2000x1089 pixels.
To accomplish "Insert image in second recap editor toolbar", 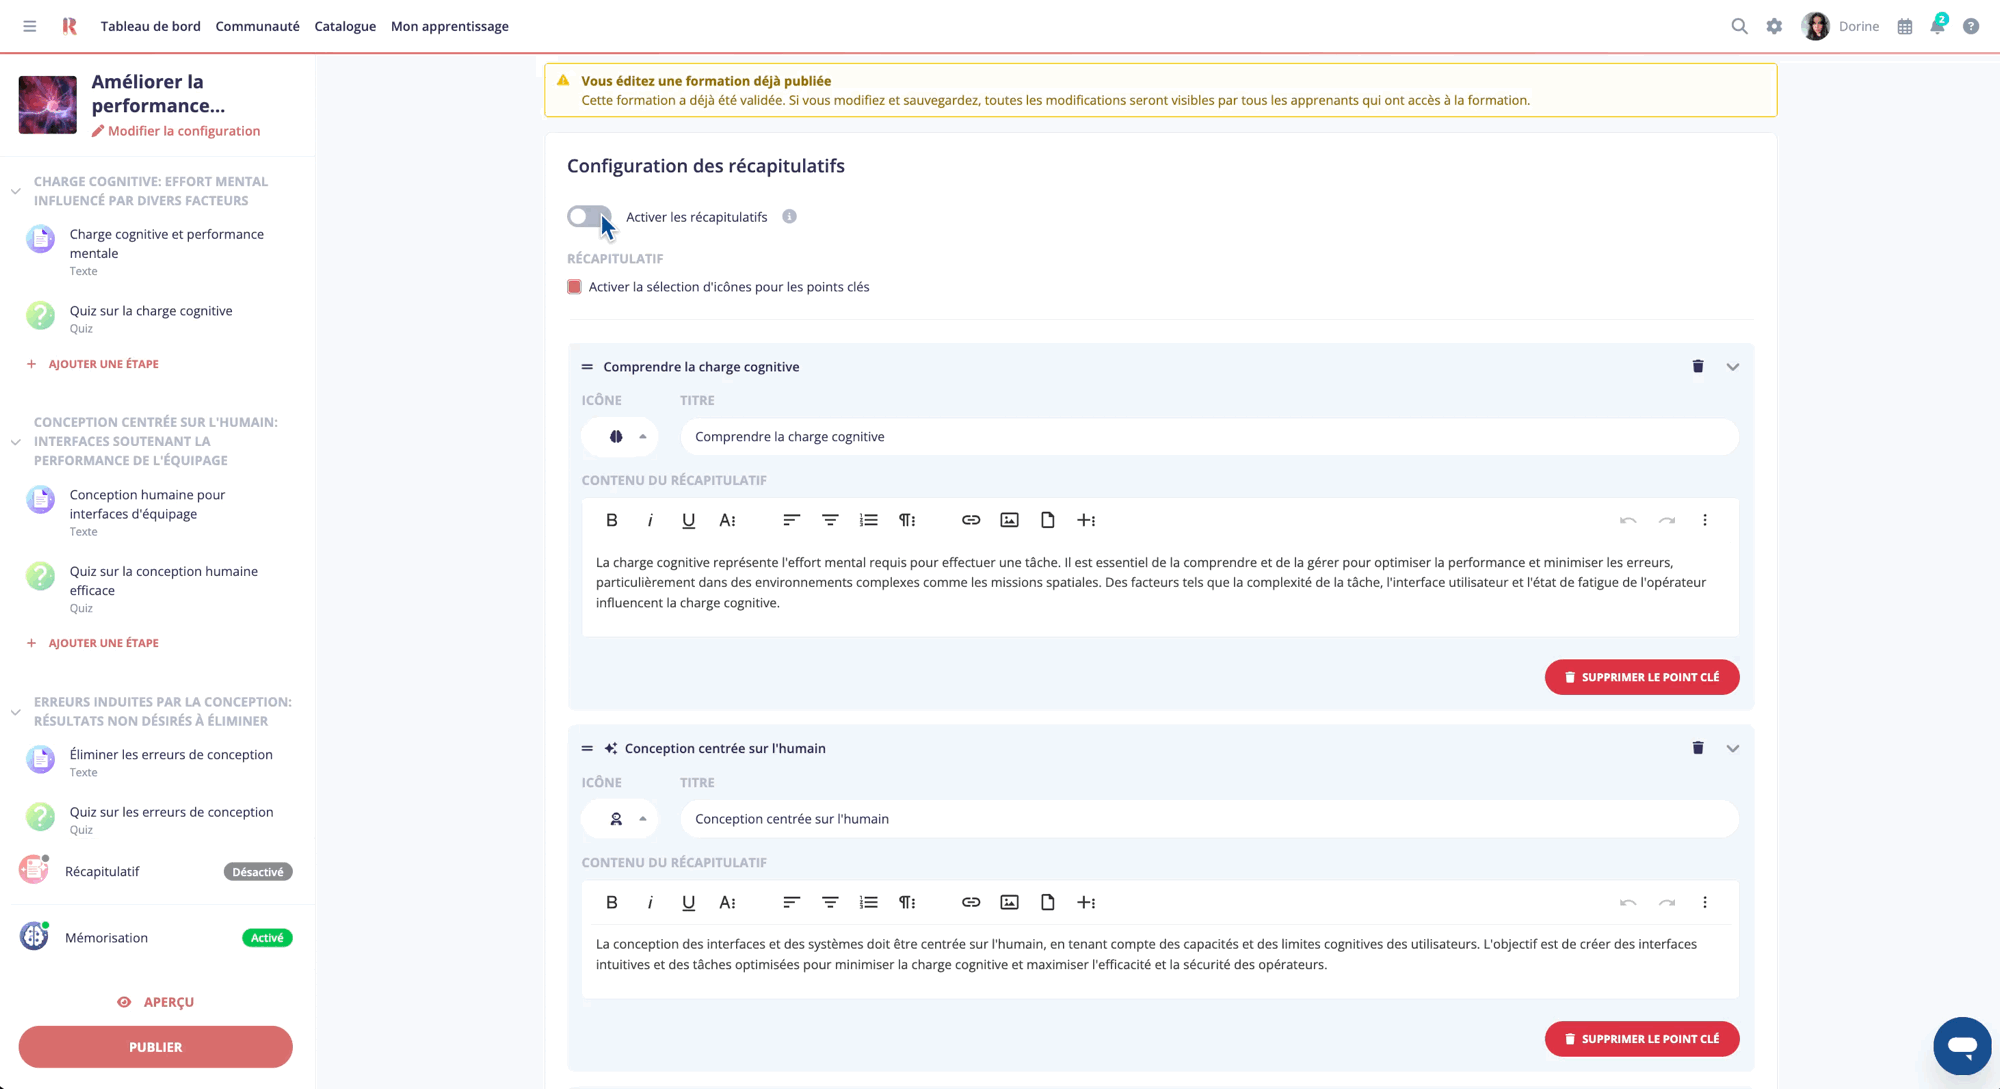I will pos(1009,902).
